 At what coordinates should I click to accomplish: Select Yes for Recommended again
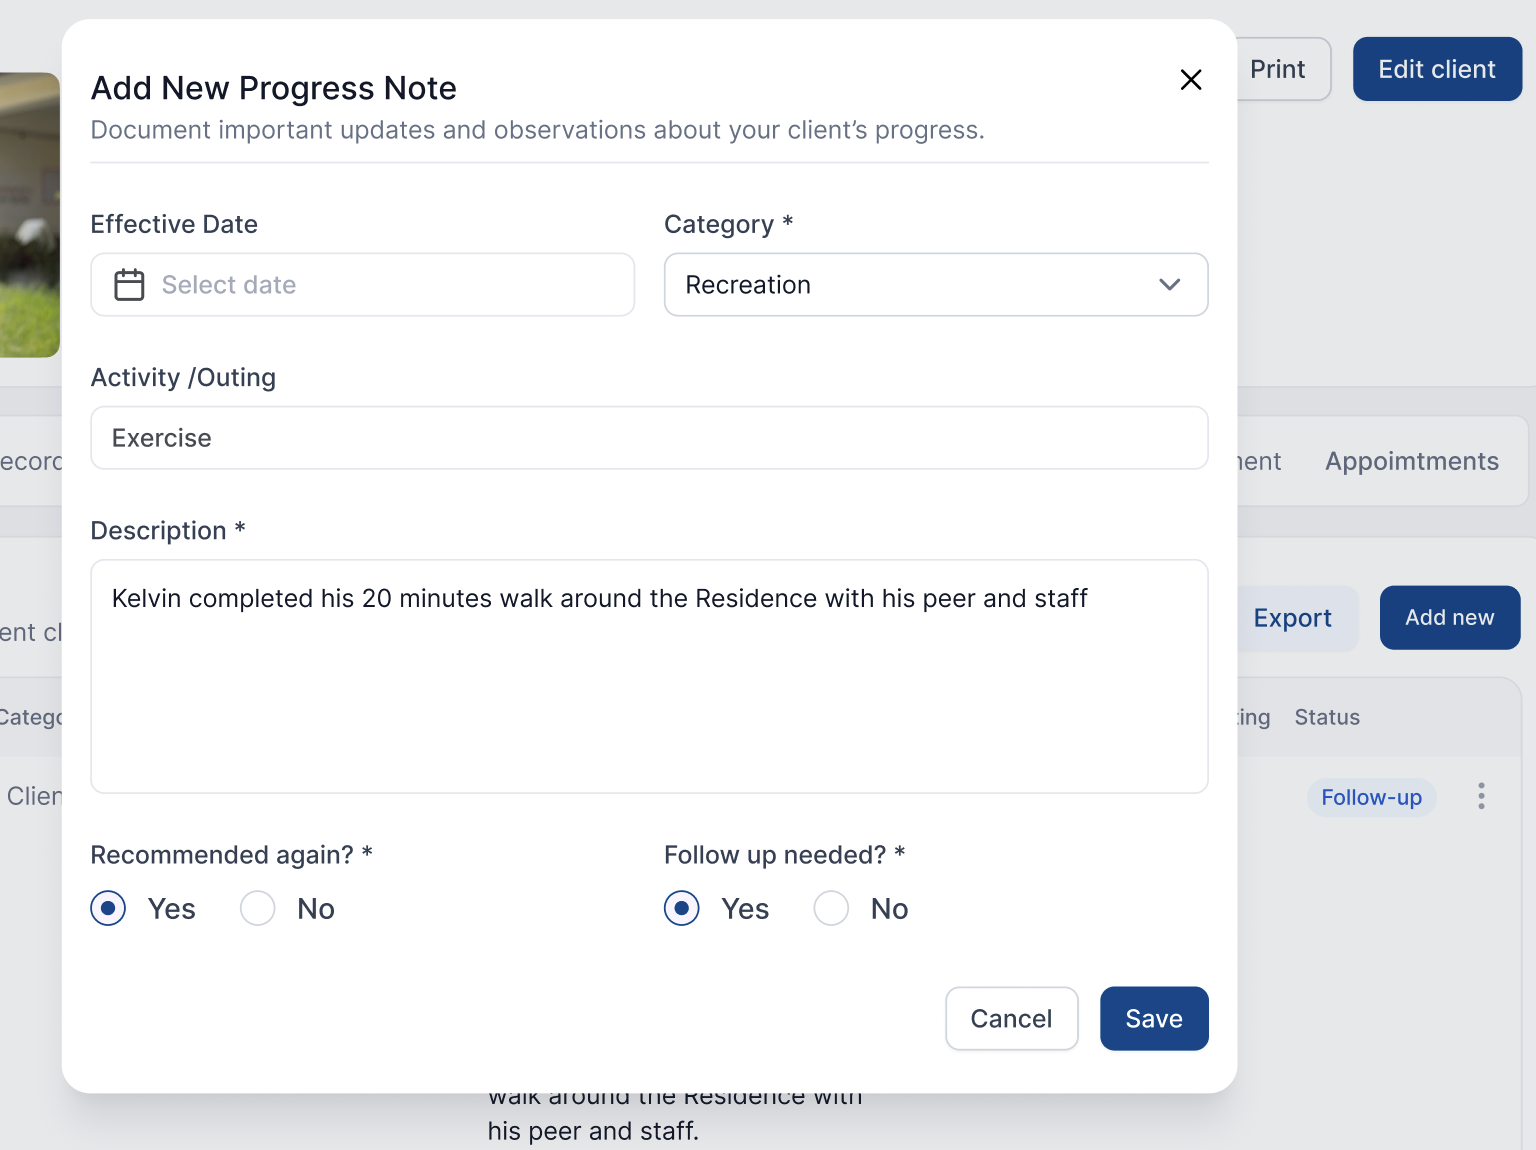(108, 909)
